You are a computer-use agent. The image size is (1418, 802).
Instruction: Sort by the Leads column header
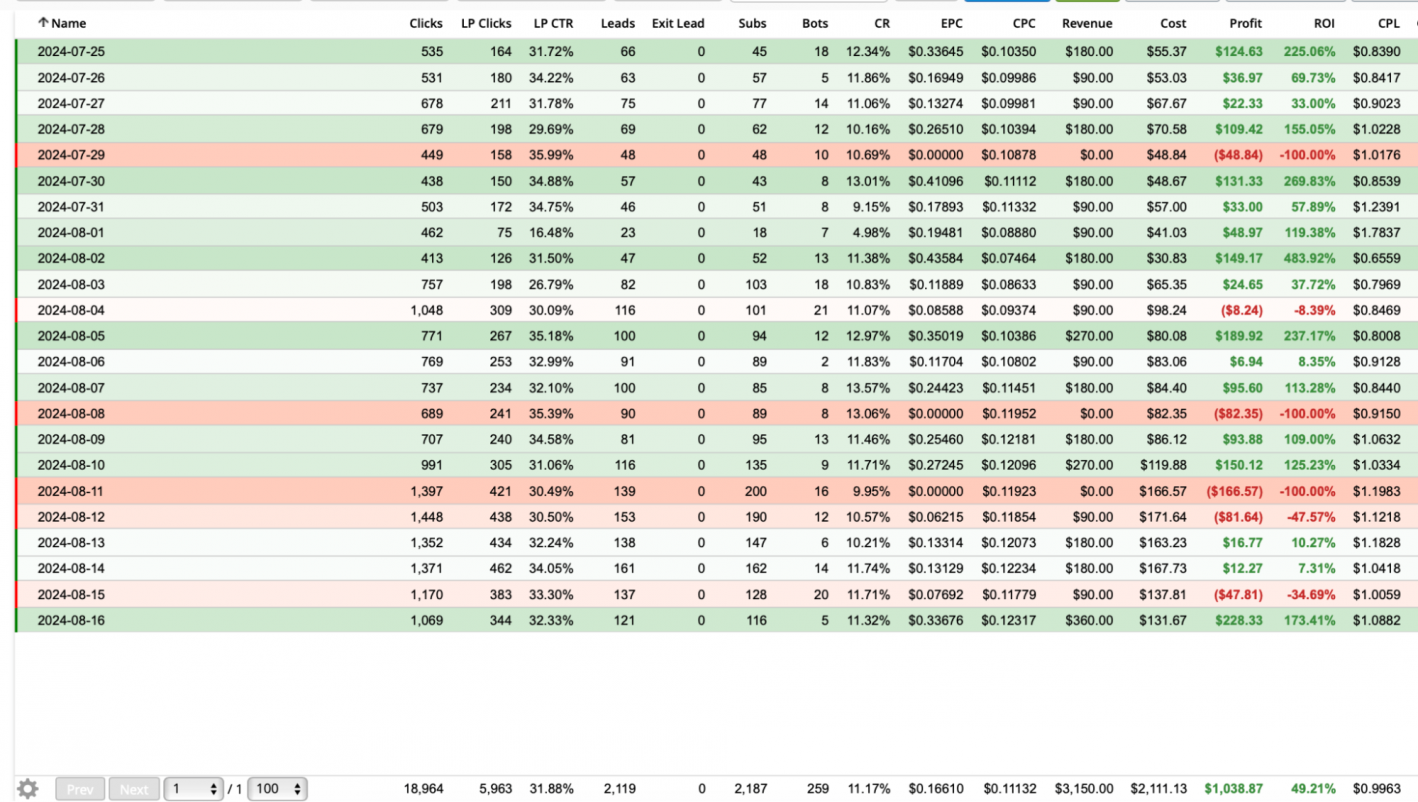coord(618,23)
